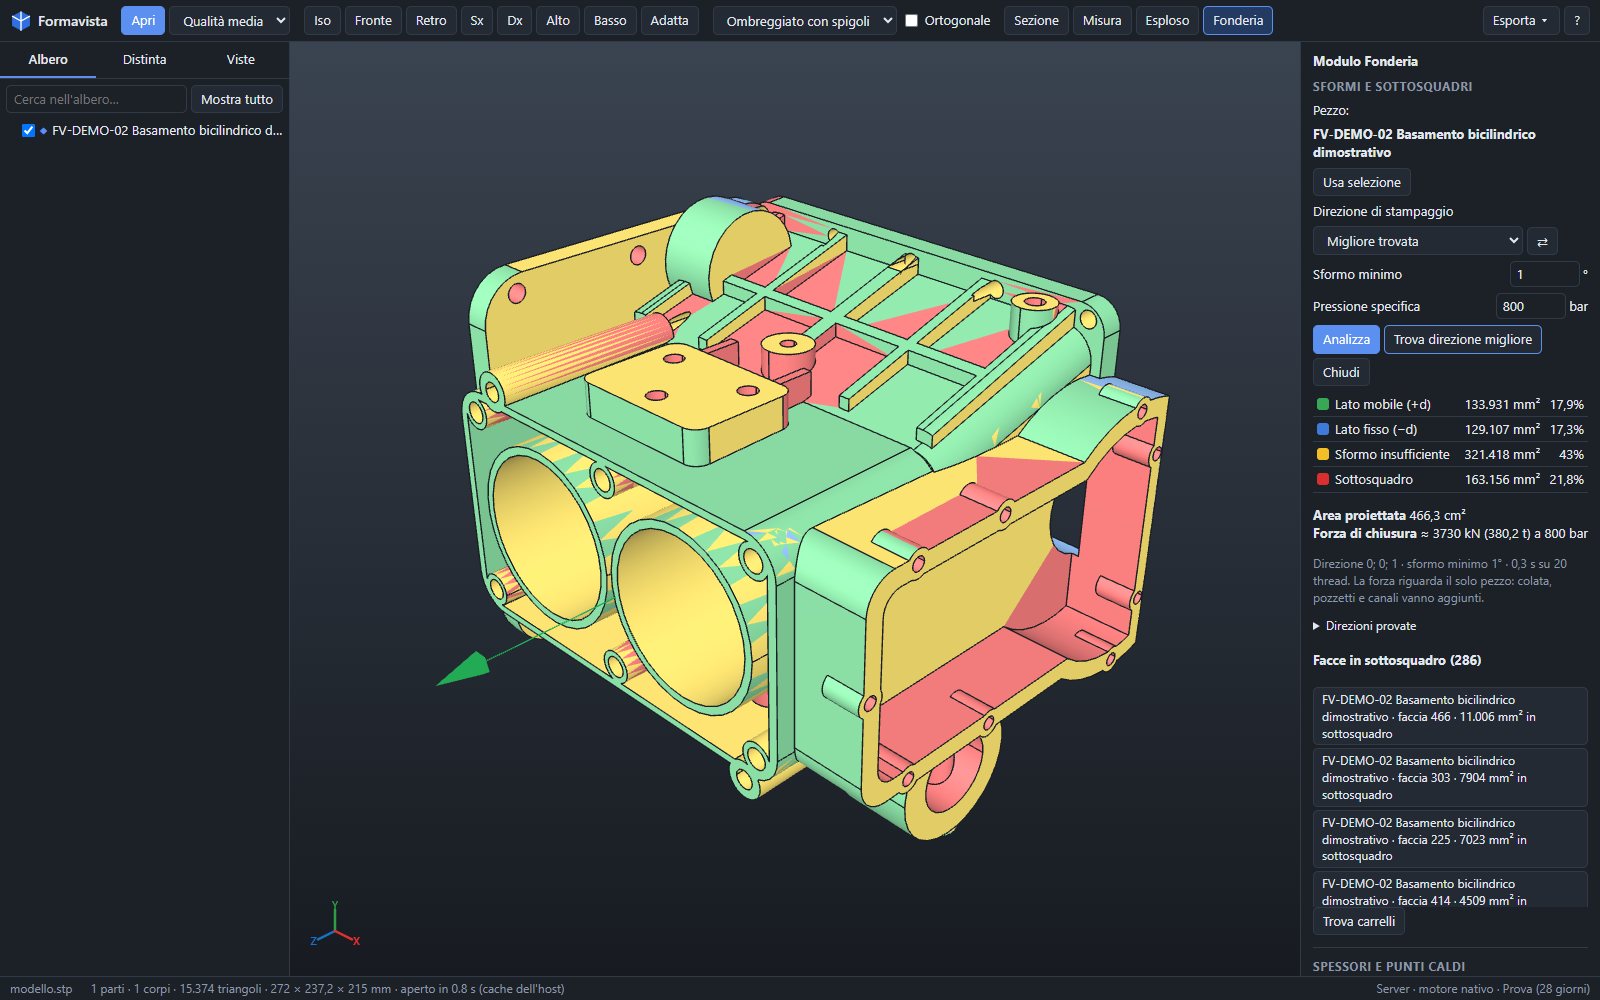Open the Esporta menu

pos(1519,20)
